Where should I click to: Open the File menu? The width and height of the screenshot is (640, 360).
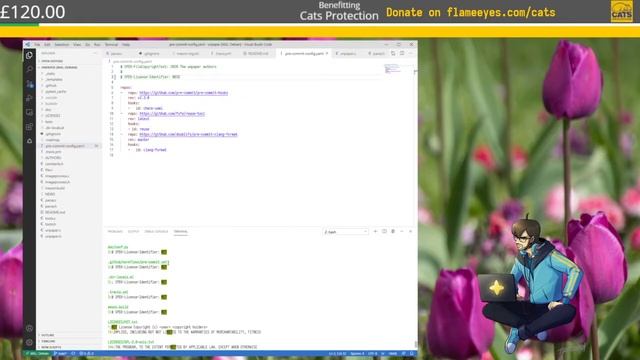pos(37,44)
